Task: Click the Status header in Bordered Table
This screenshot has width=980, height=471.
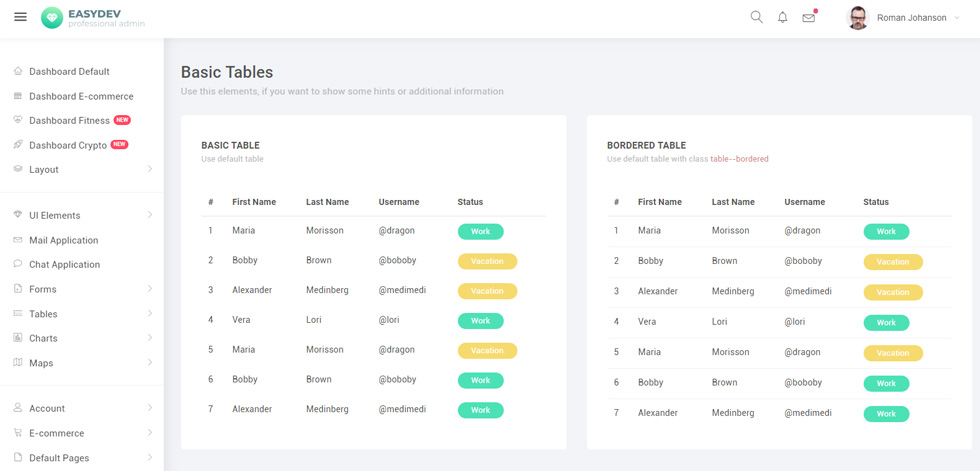Action: click(x=876, y=202)
